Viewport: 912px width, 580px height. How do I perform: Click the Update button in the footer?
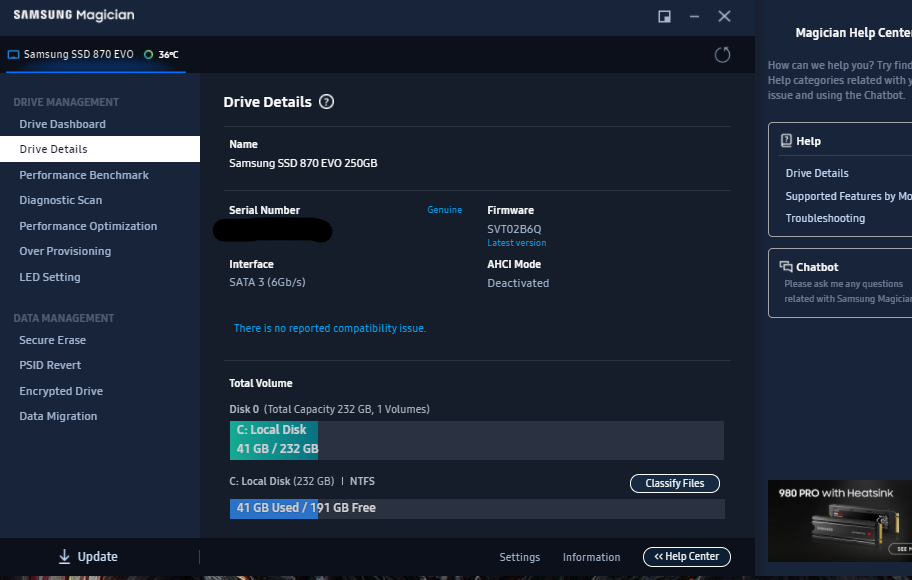coord(88,557)
